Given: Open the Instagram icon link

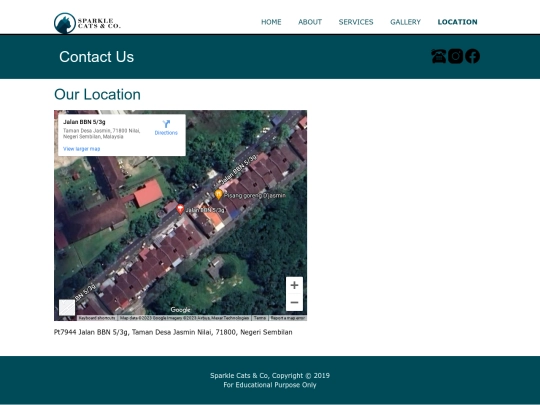Looking at the screenshot, I should (x=455, y=56).
